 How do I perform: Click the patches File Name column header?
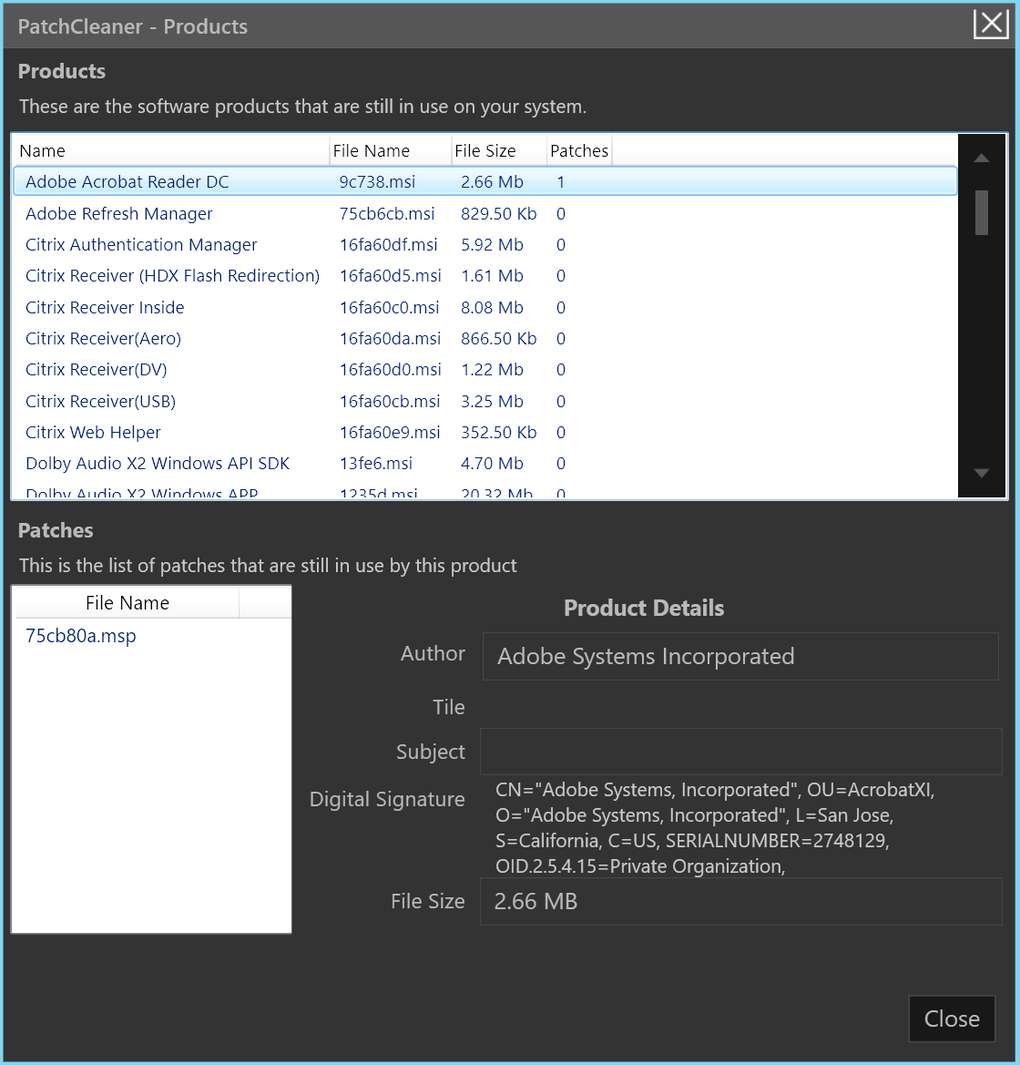tap(127, 602)
